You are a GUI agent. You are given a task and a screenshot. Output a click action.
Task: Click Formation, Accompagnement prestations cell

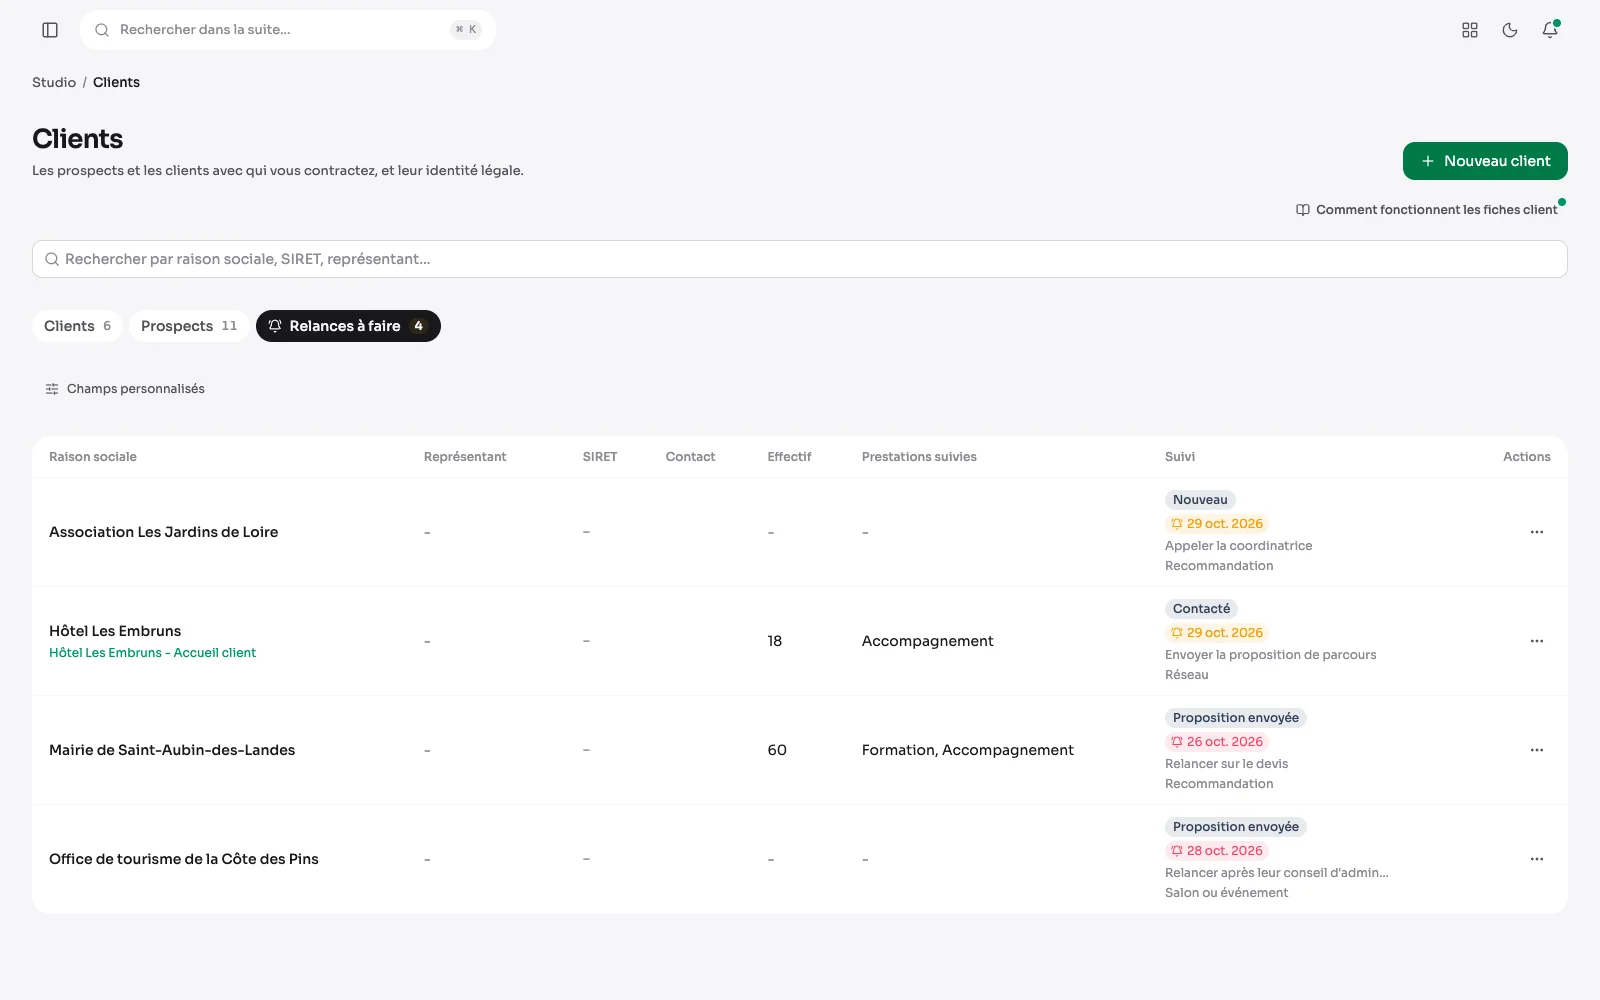point(968,750)
